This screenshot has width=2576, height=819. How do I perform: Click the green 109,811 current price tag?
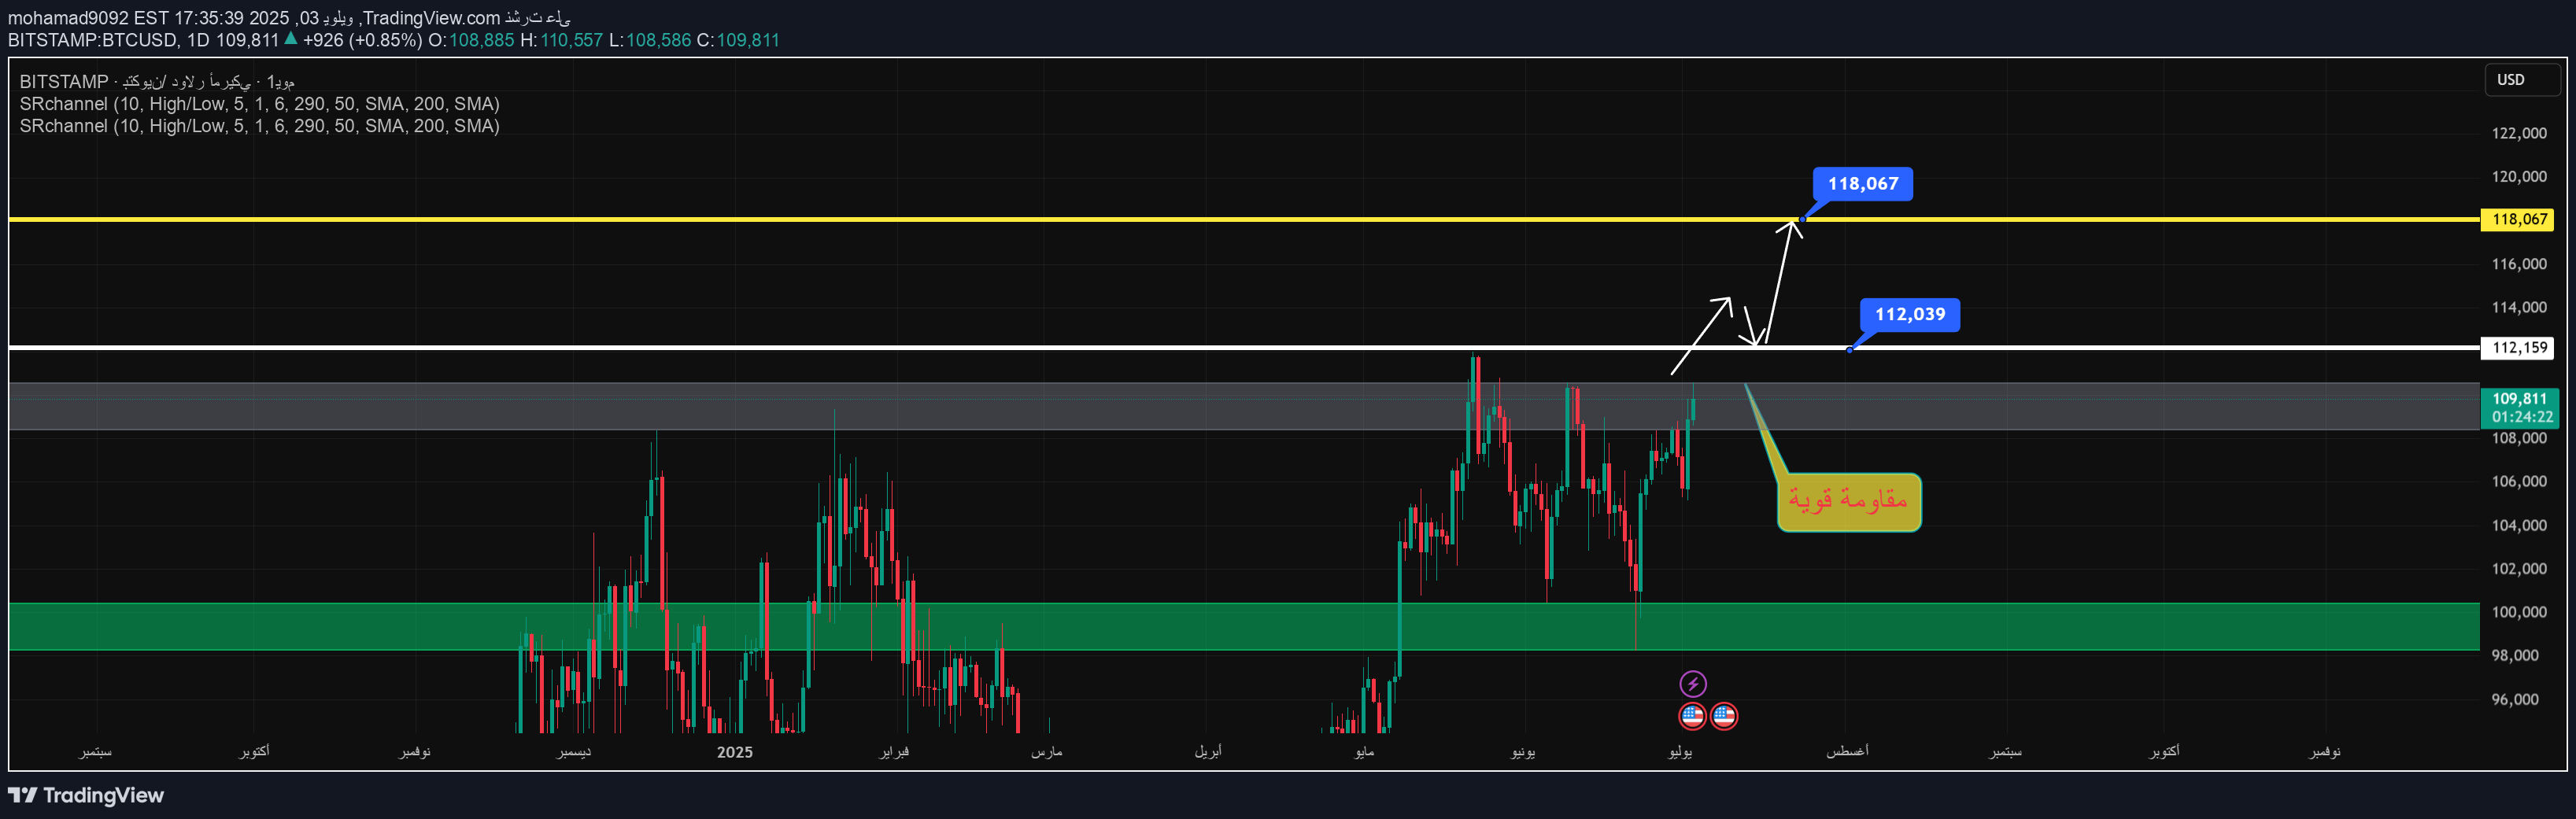pyautogui.click(x=2519, y=399)
